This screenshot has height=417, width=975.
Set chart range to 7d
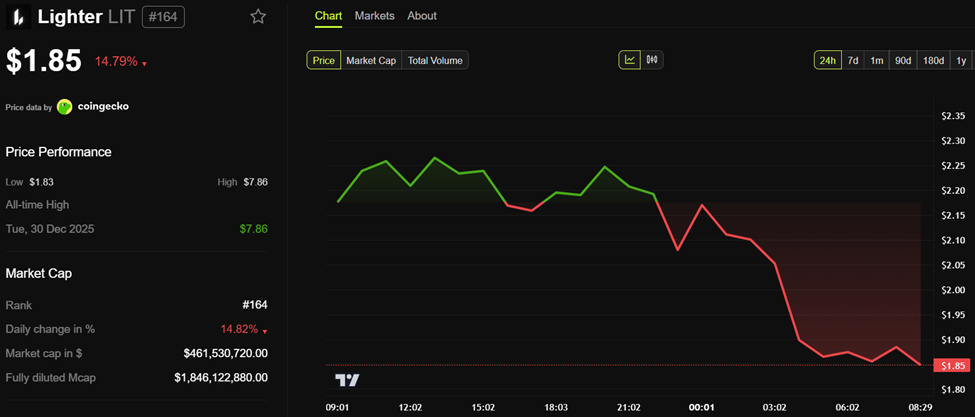[x=853, y=60]
